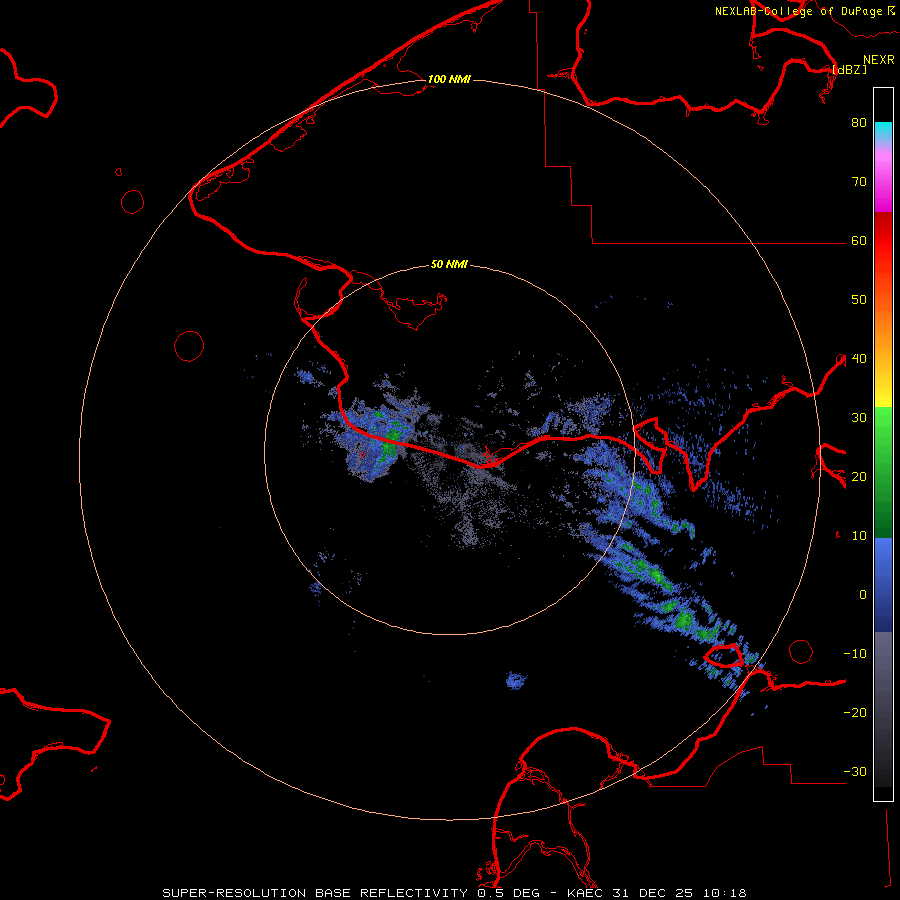Click the 30 value on the dBZ scale
This screenshot has width=900, height=900.
click(x=859, y=418)
